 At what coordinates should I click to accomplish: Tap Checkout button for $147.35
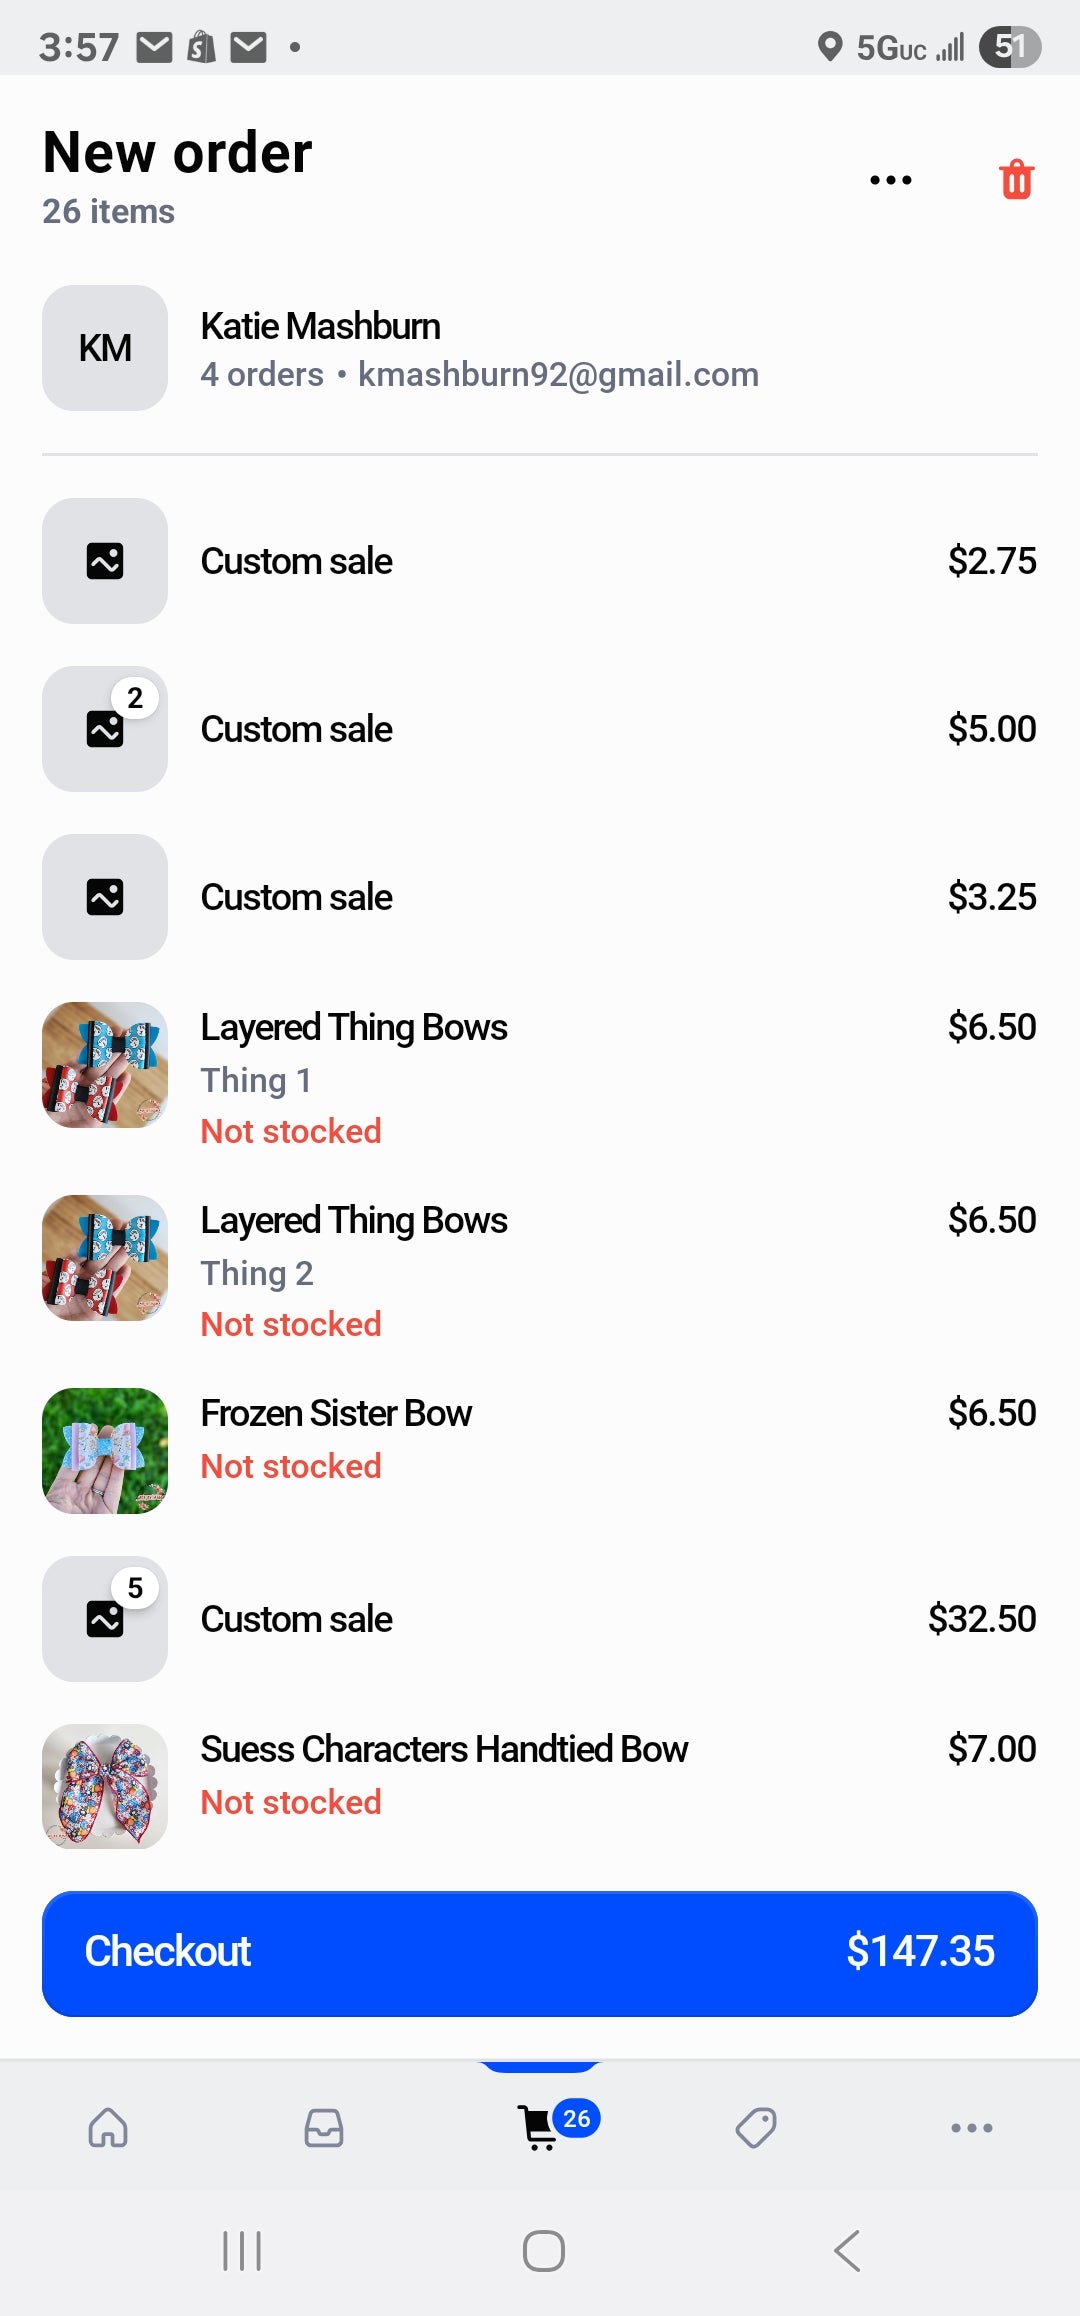pos(540,1953)
